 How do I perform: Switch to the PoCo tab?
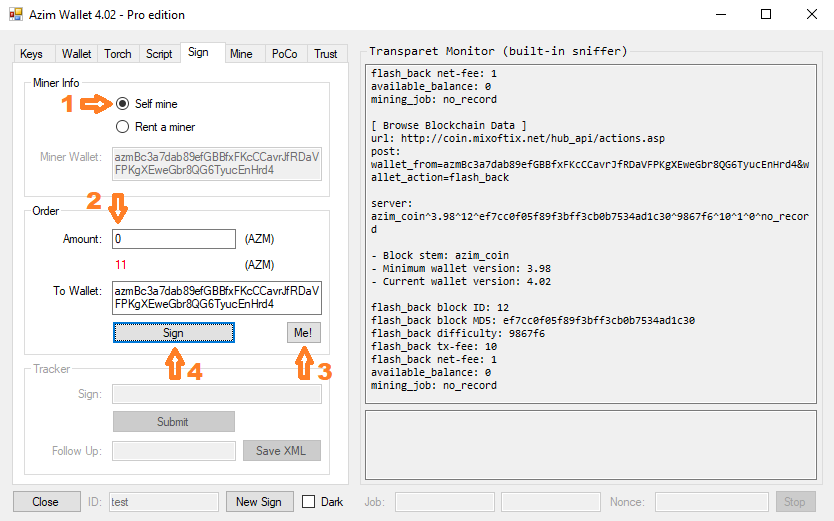pos(285,54)
